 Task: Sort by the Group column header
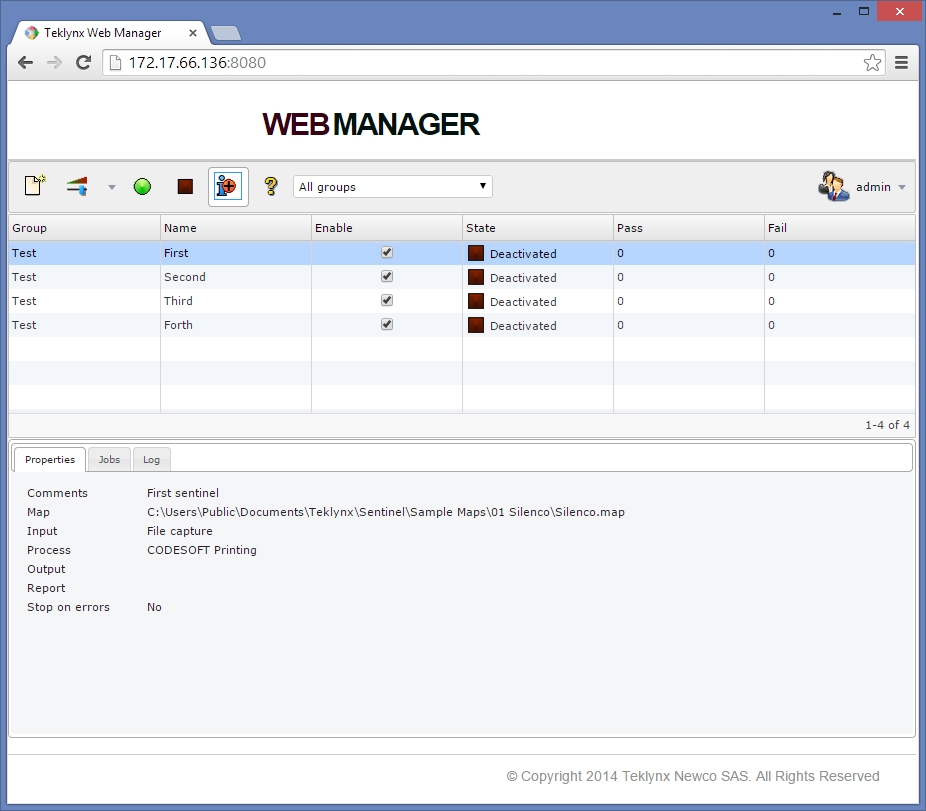(x=84, y=228)
